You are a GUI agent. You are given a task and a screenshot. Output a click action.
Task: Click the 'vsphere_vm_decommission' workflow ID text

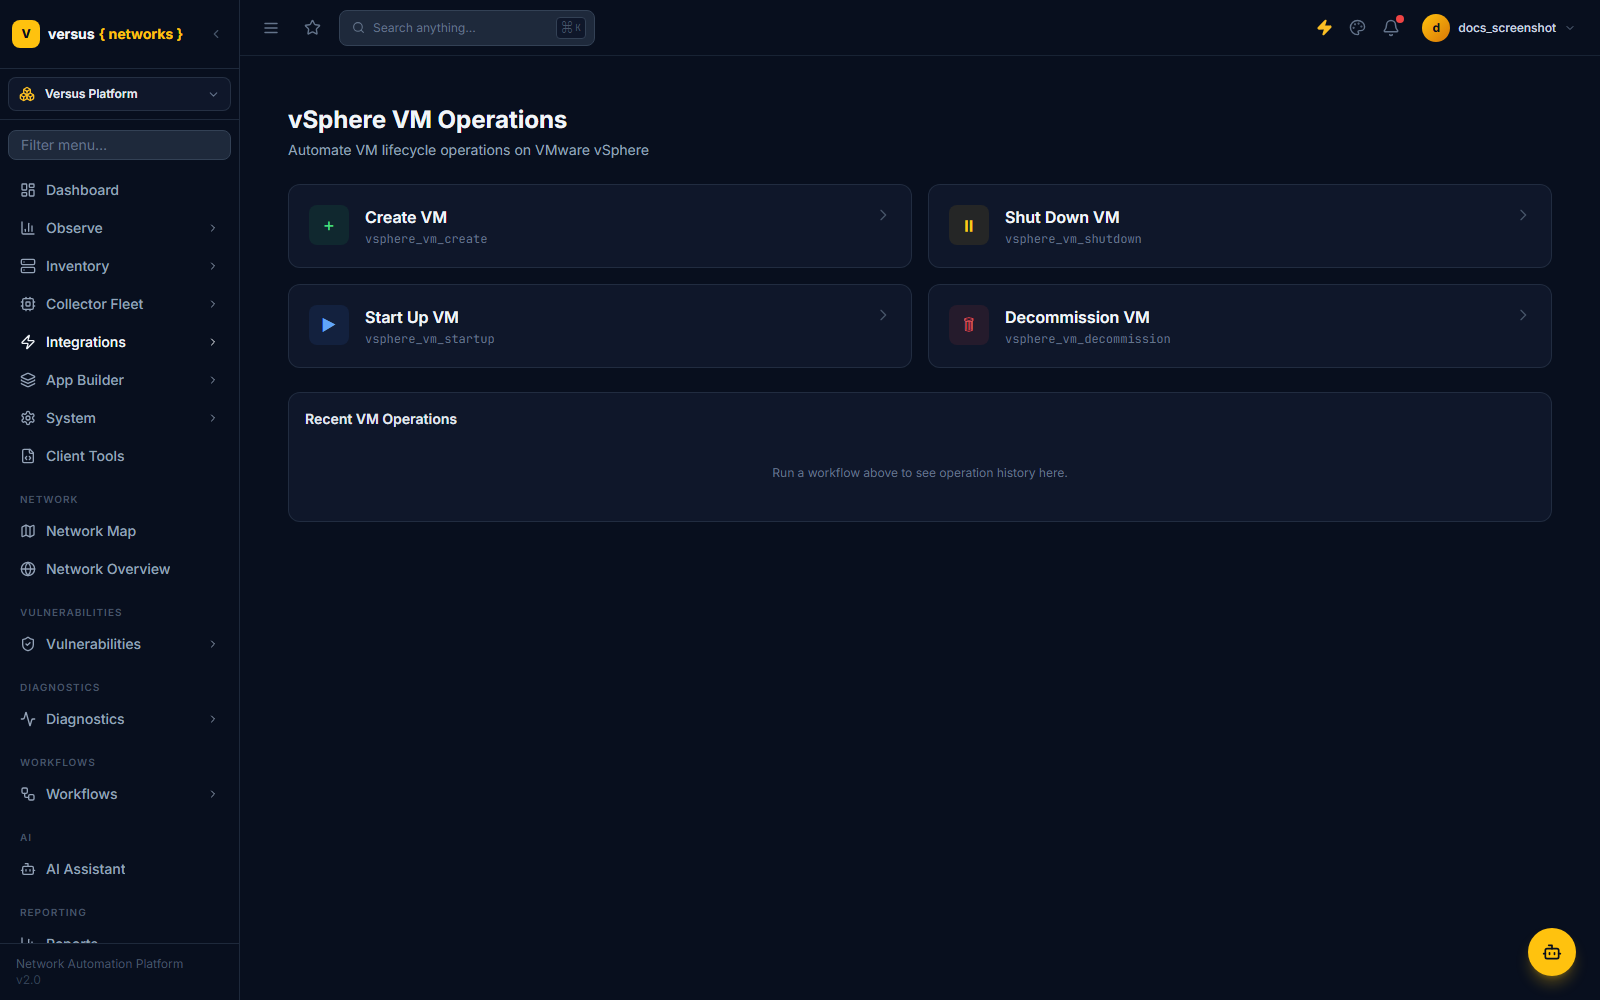[x=1088, y=339]
